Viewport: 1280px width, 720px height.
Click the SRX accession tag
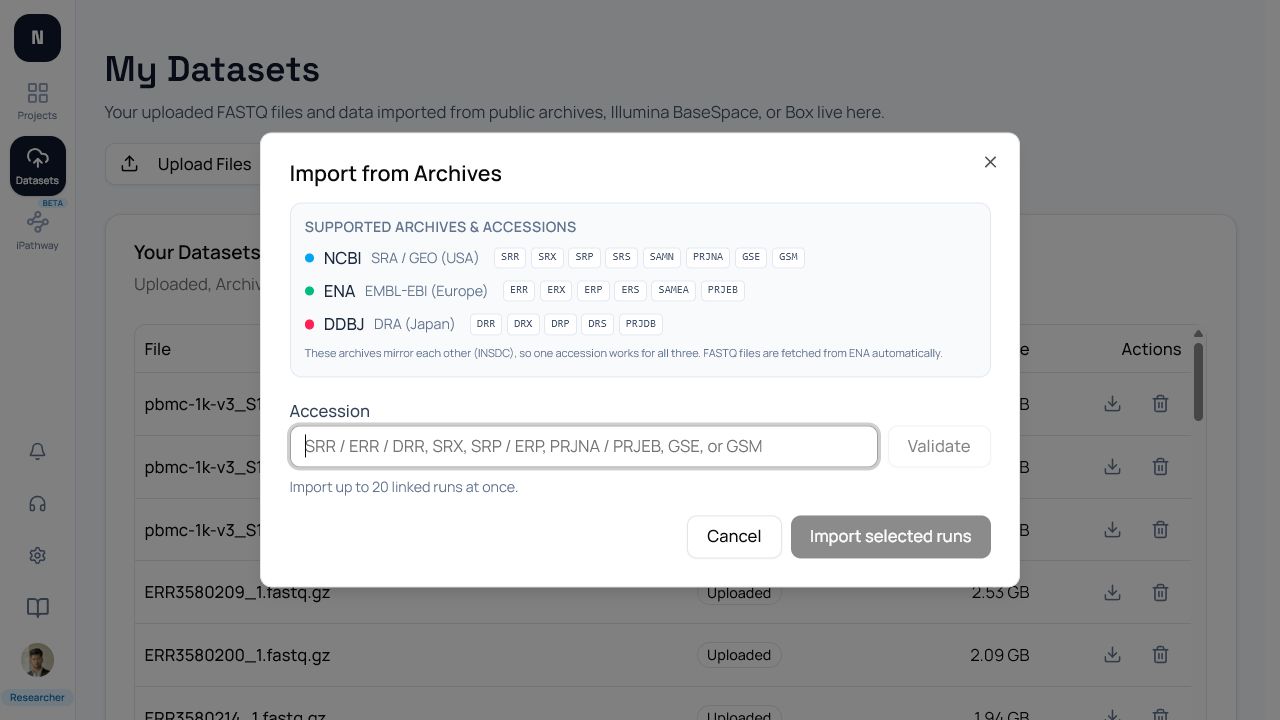(x=547, y=257)
